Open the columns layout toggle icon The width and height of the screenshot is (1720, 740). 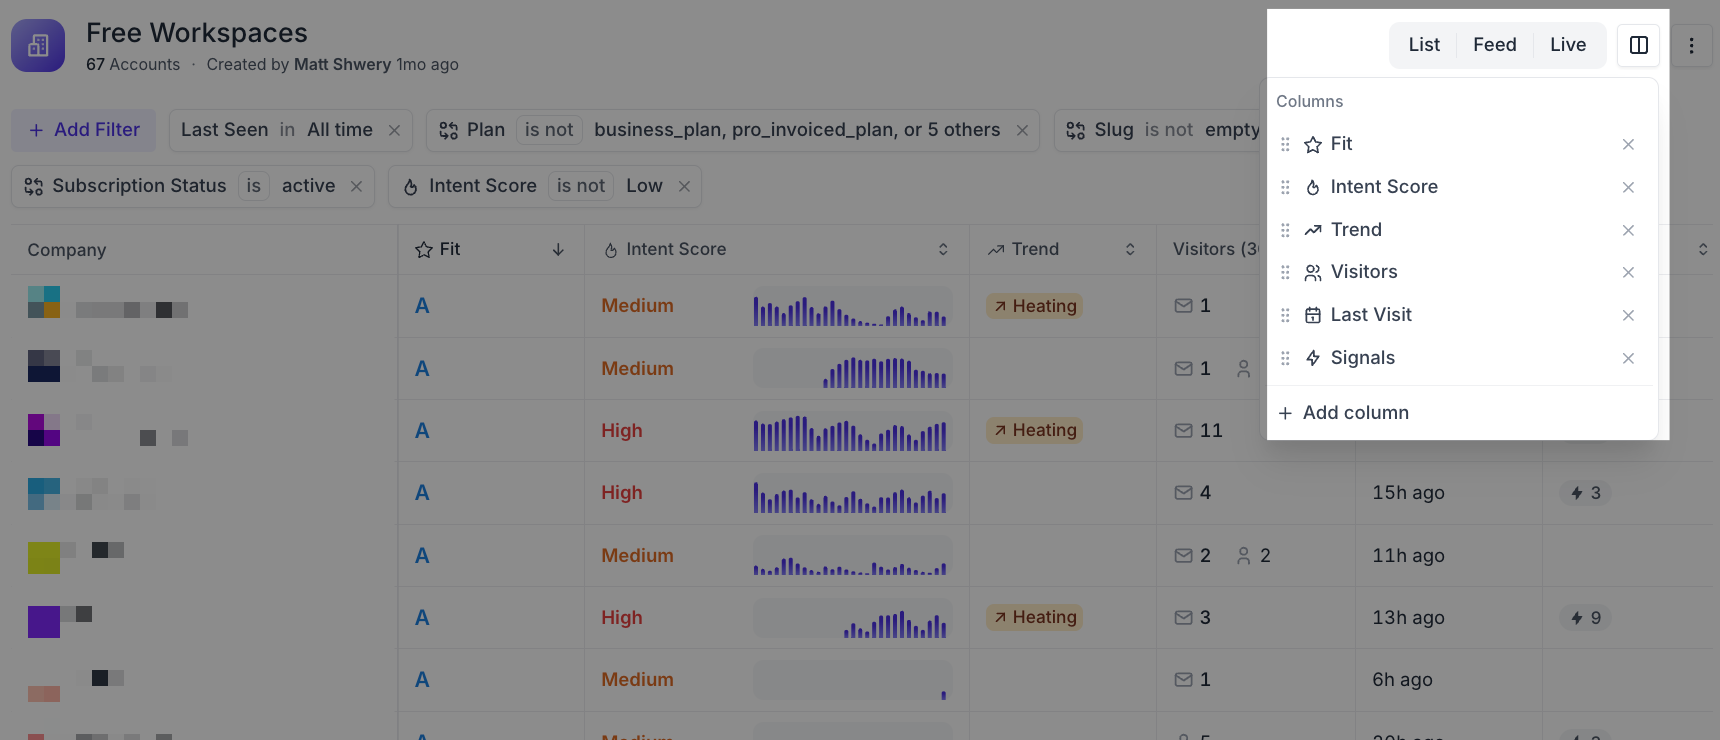[1638, 45]
